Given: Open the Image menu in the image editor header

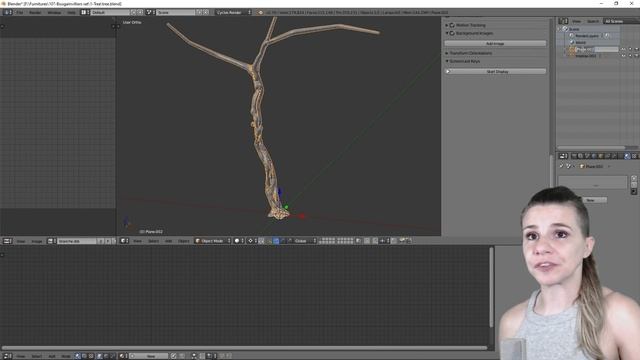Looking at the screenshot, I should (37, 241).
